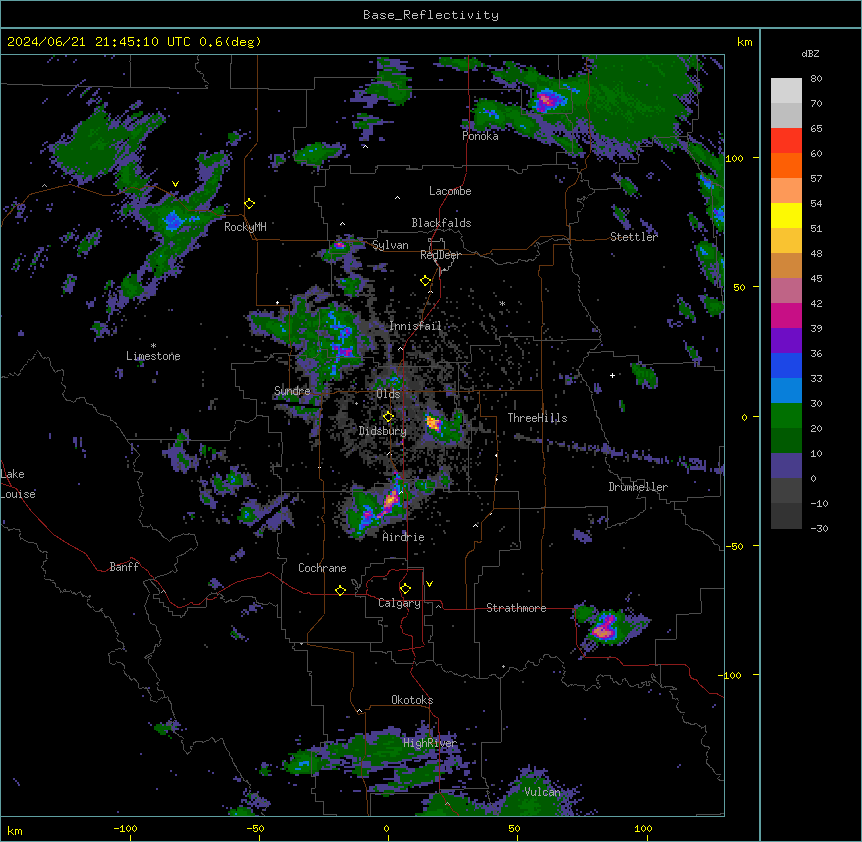Viewport: 862px width, 842px height.
Task: Select the yellow diamond marker above Calgary label
Action: coord(405,589)
